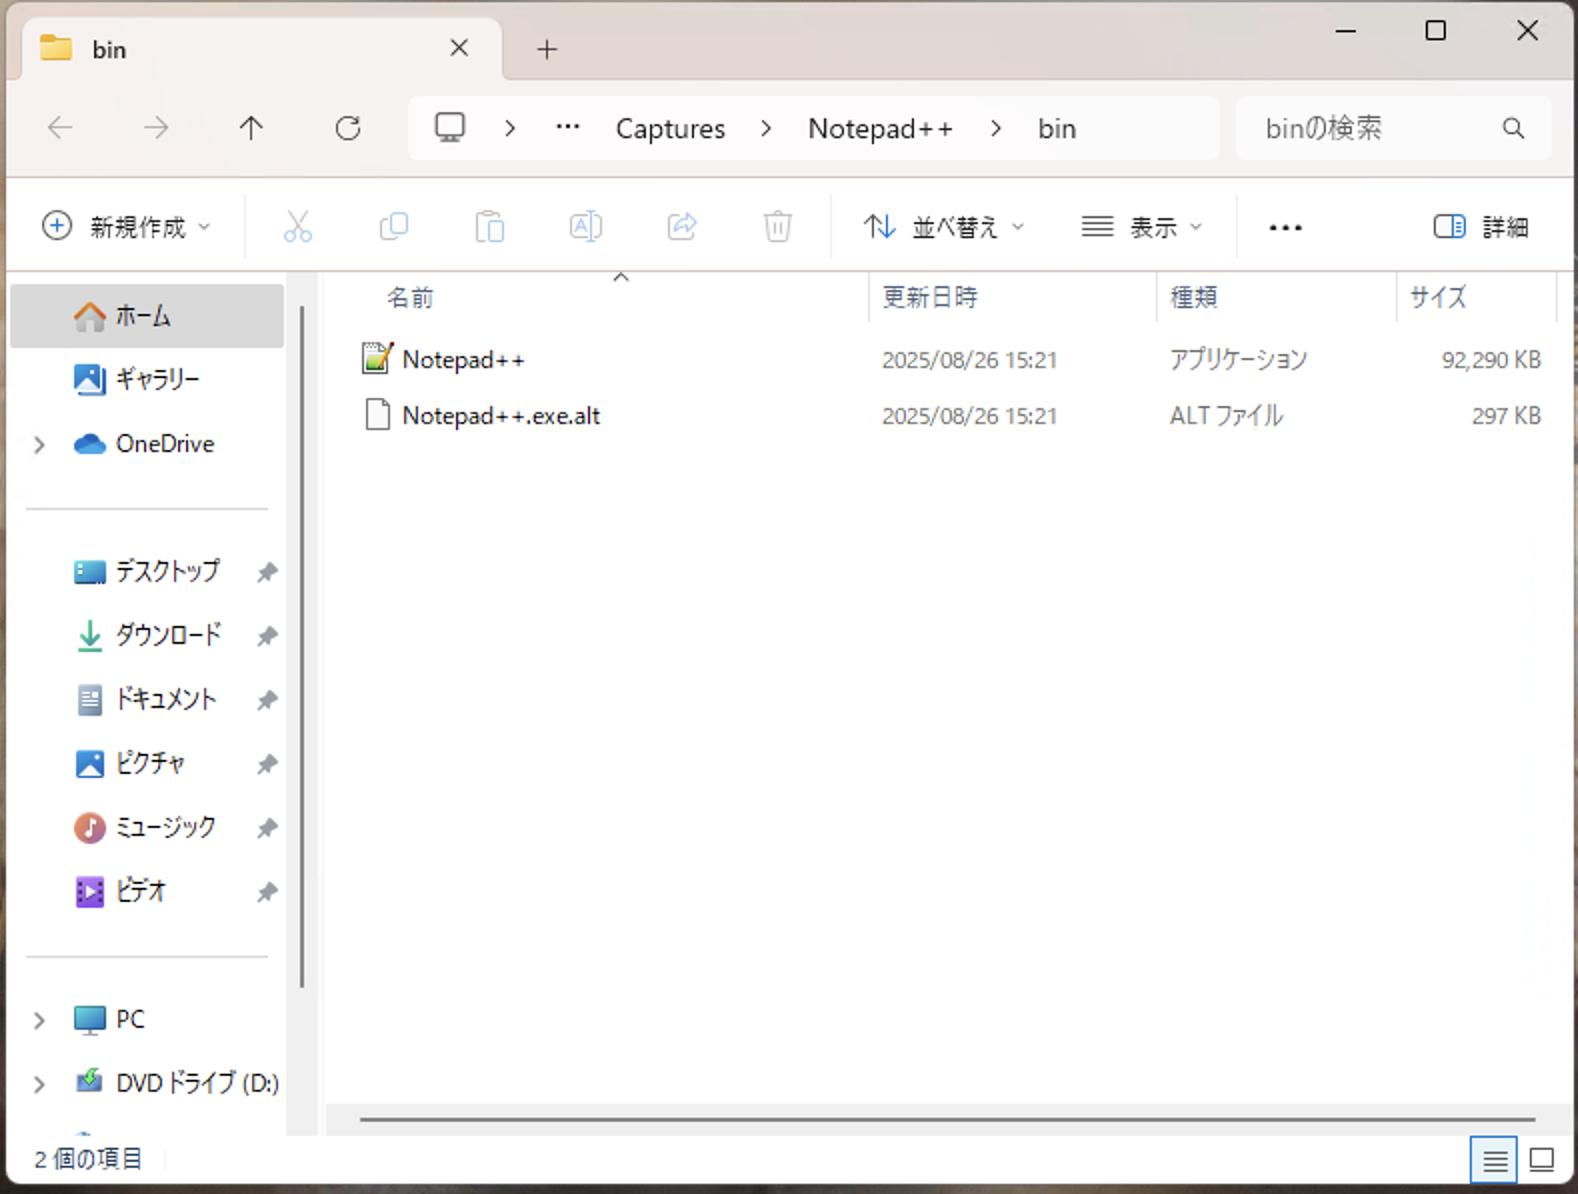This screenshot has width=1578, height=1194.
Task: Expand the PC tree node
Action: pos(40,1020)
